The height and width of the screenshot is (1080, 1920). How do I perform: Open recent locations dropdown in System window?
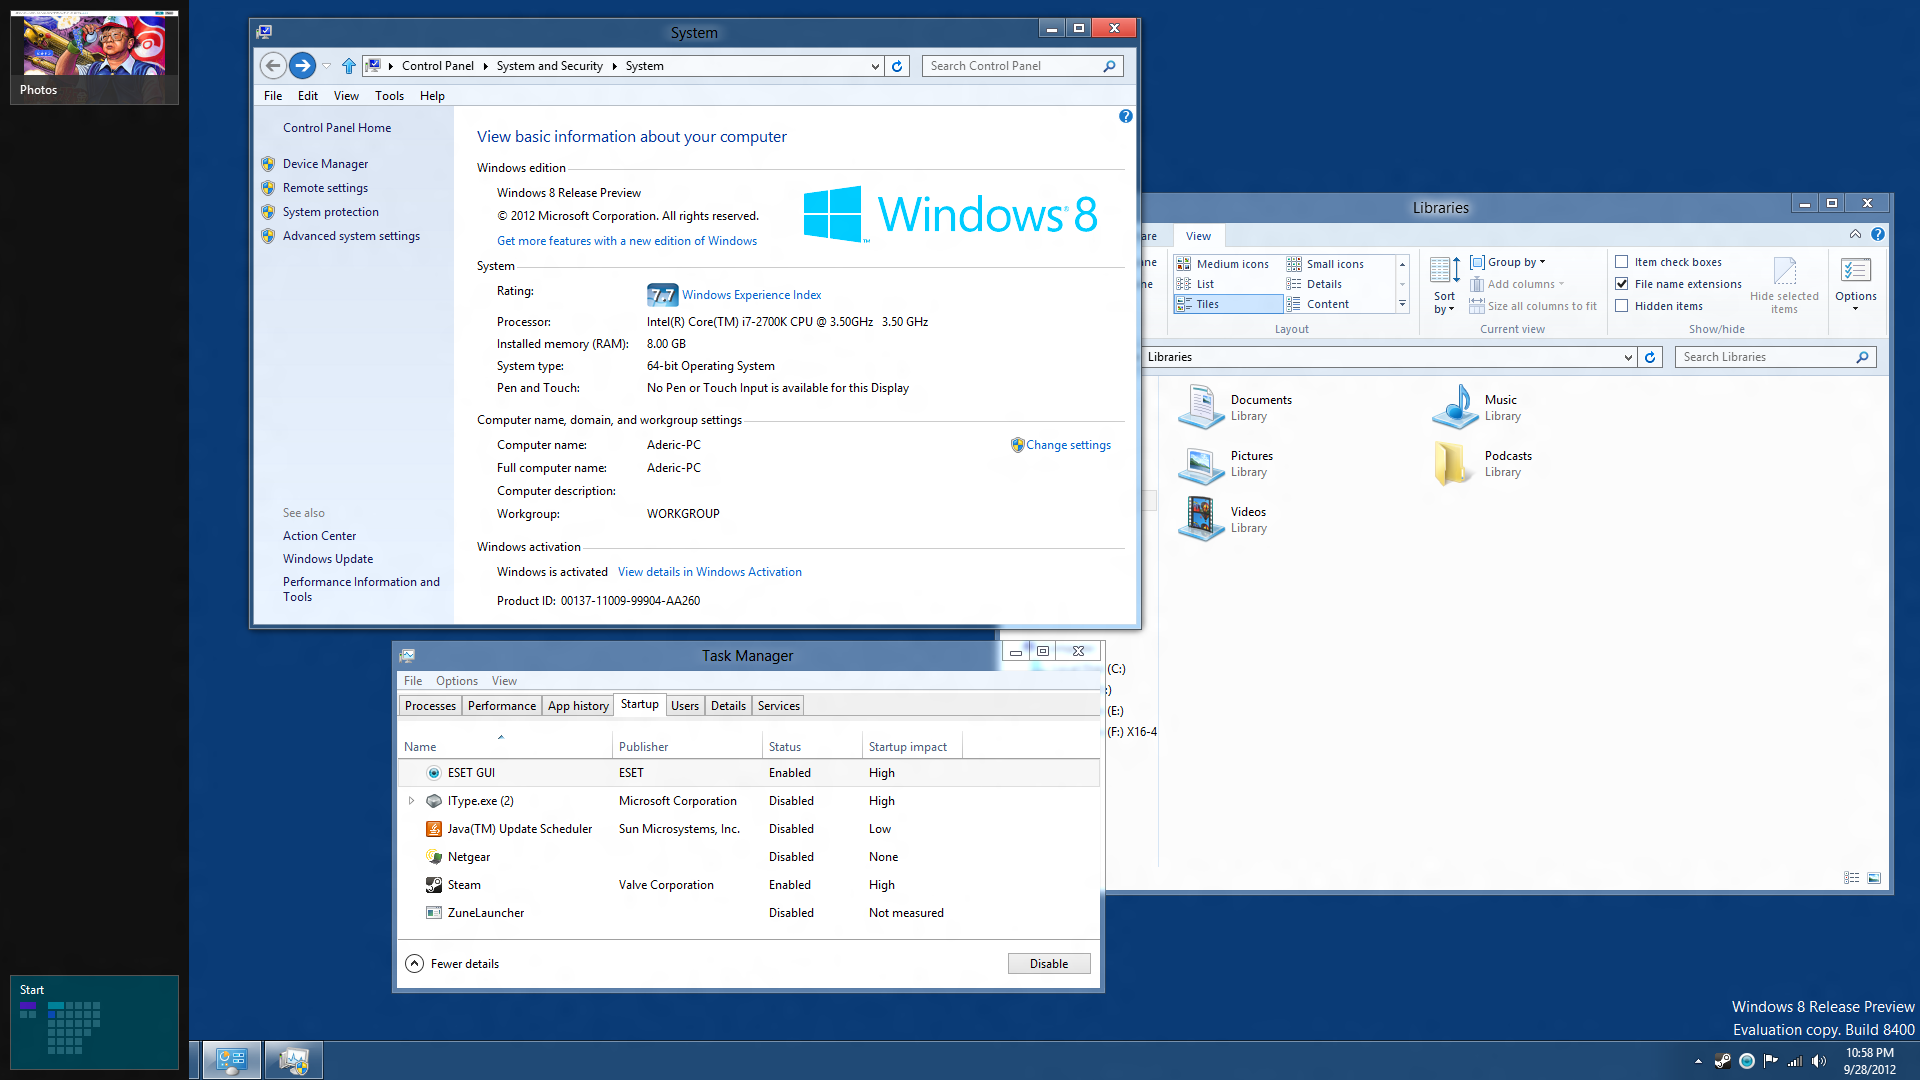coord(326,66)
